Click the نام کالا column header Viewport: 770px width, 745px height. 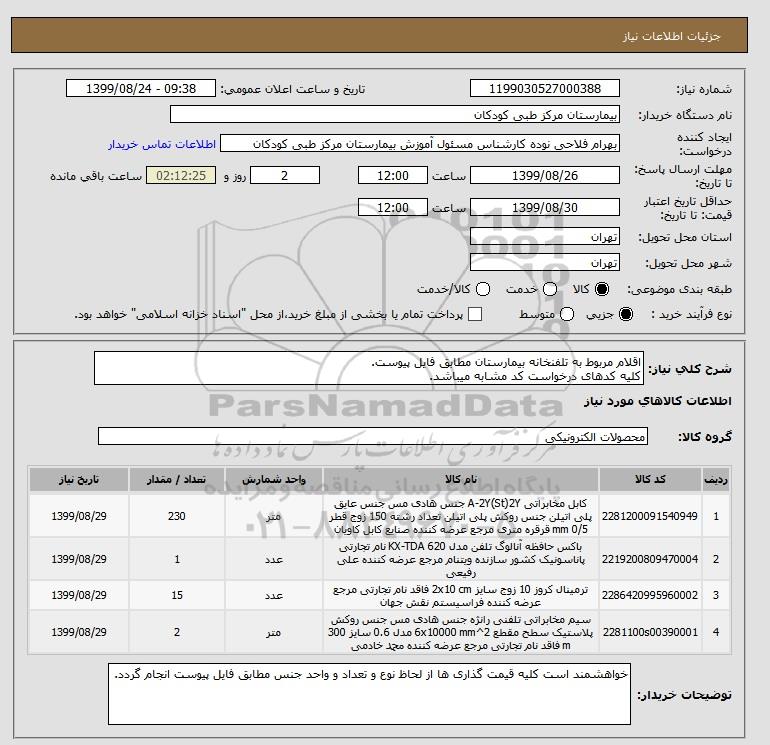(461, 479)
